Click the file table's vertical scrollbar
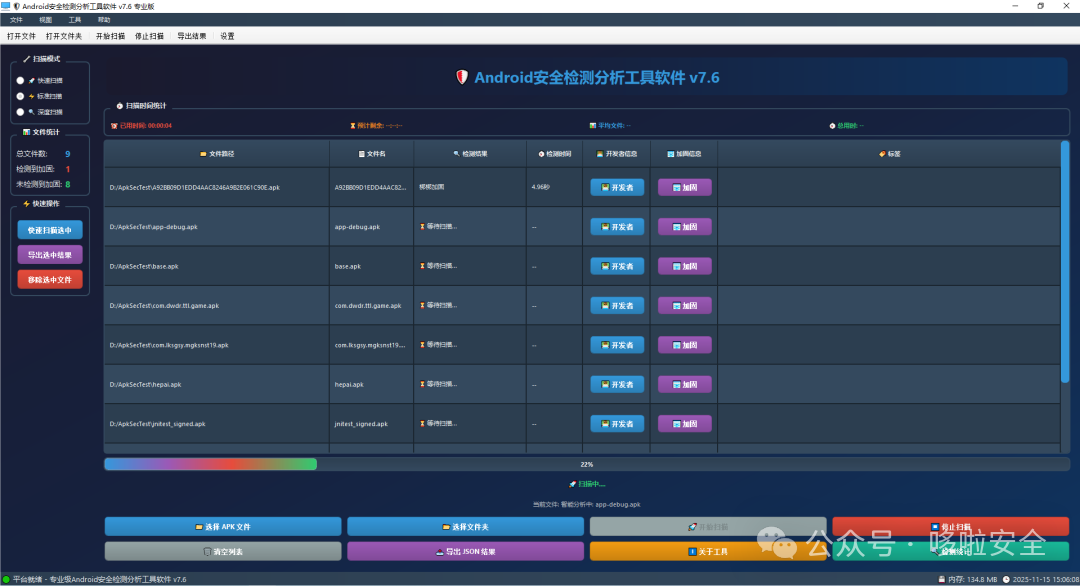This screenshot has height=586, width=1080. point(1065,262)
